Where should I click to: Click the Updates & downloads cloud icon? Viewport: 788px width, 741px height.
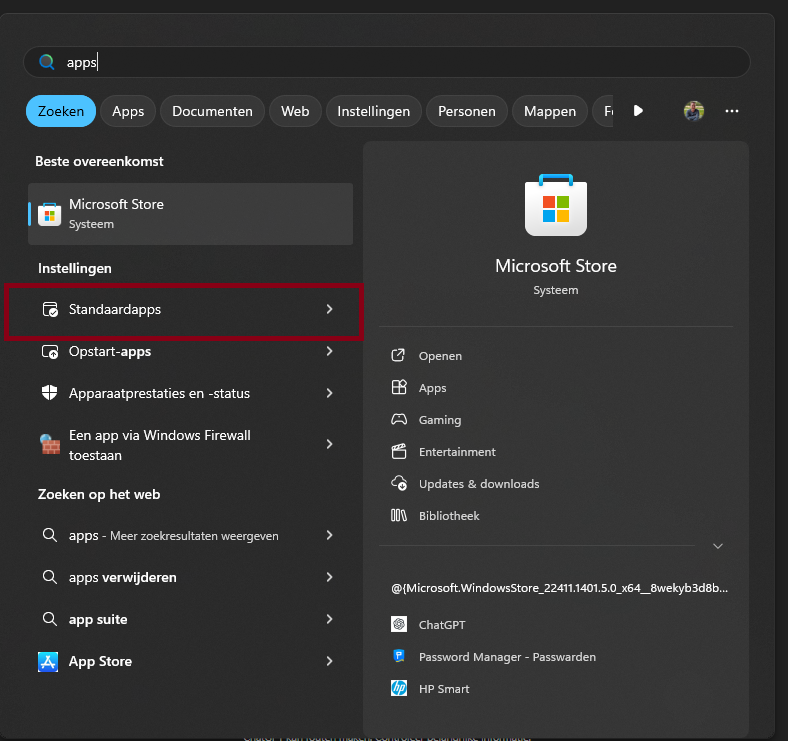click(399, 483)
